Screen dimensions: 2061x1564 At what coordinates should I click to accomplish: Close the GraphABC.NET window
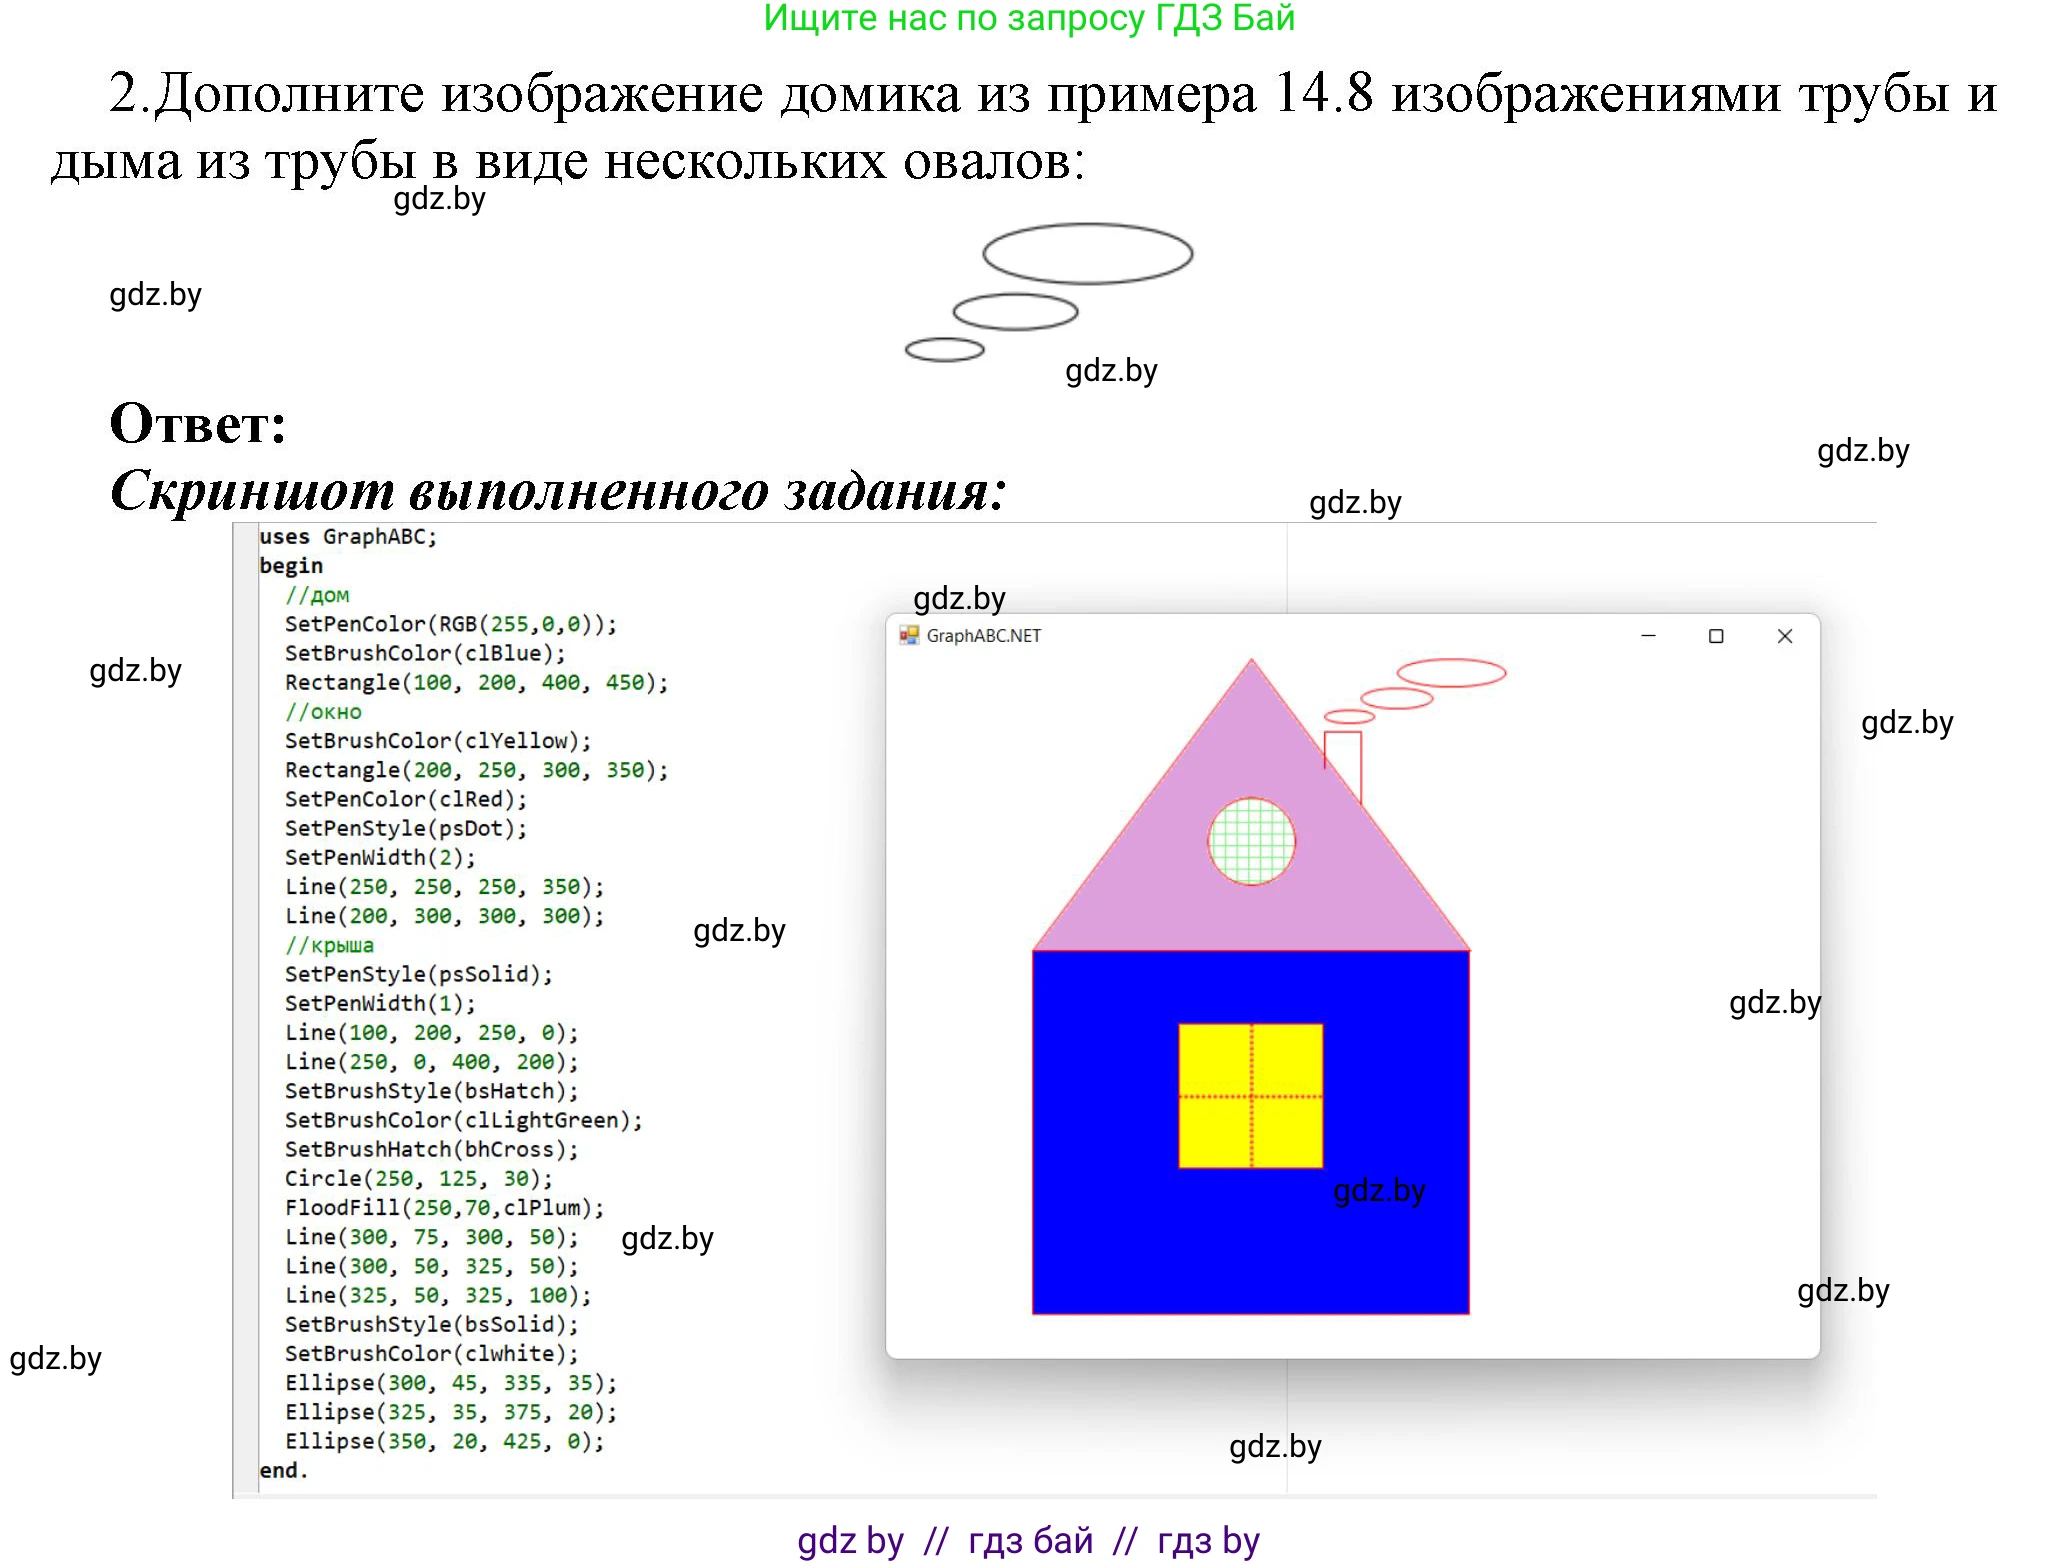tap(1784, 636)
